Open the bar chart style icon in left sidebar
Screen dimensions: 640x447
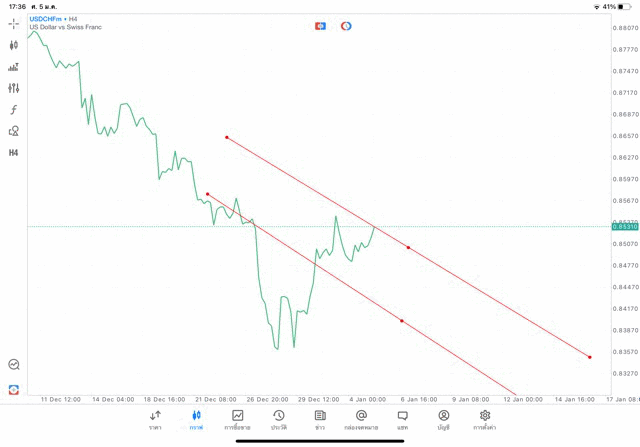(x=13, y=67)
